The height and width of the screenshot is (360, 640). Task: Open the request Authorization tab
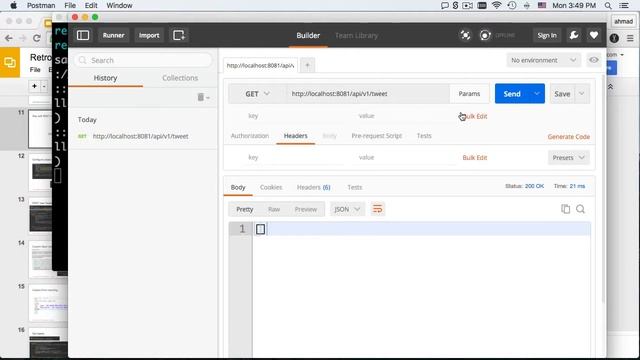tap(250, 136)
